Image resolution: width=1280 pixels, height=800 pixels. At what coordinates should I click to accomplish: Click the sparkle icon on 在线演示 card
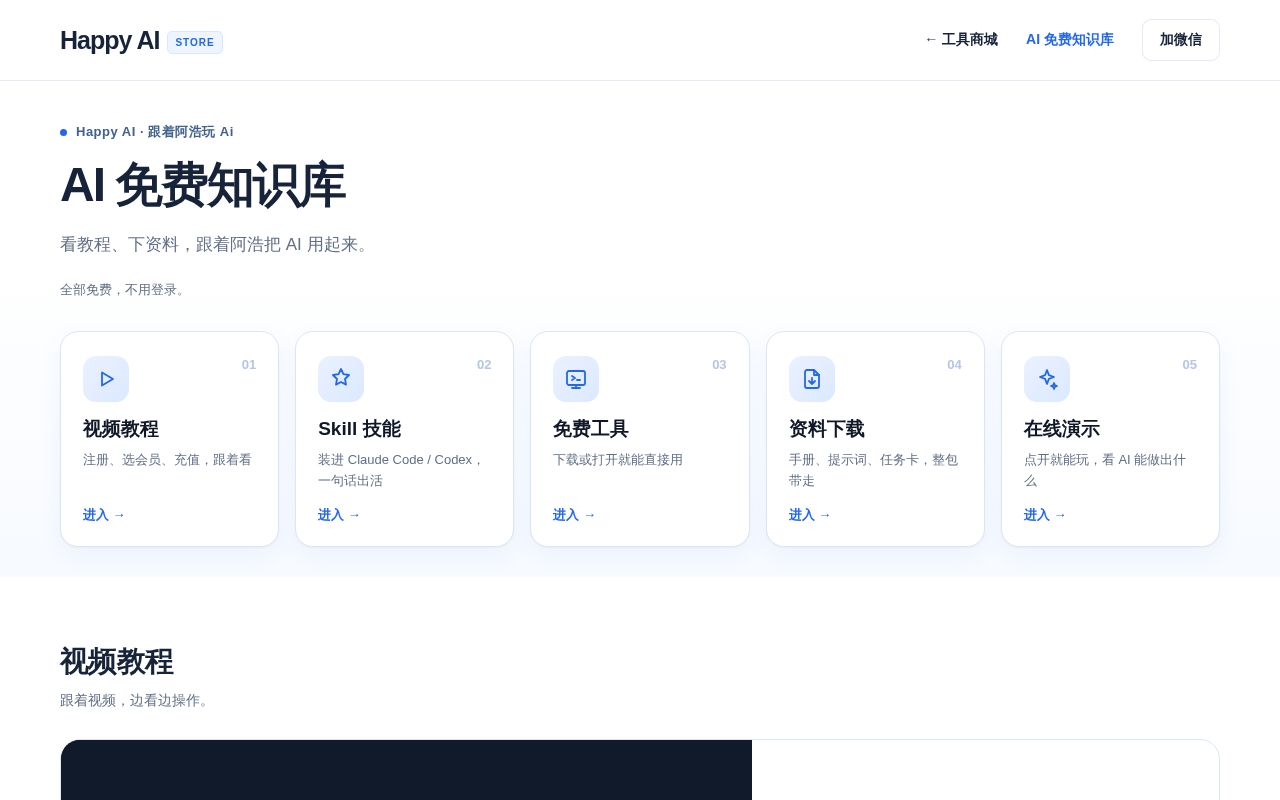pos(1047,379)
